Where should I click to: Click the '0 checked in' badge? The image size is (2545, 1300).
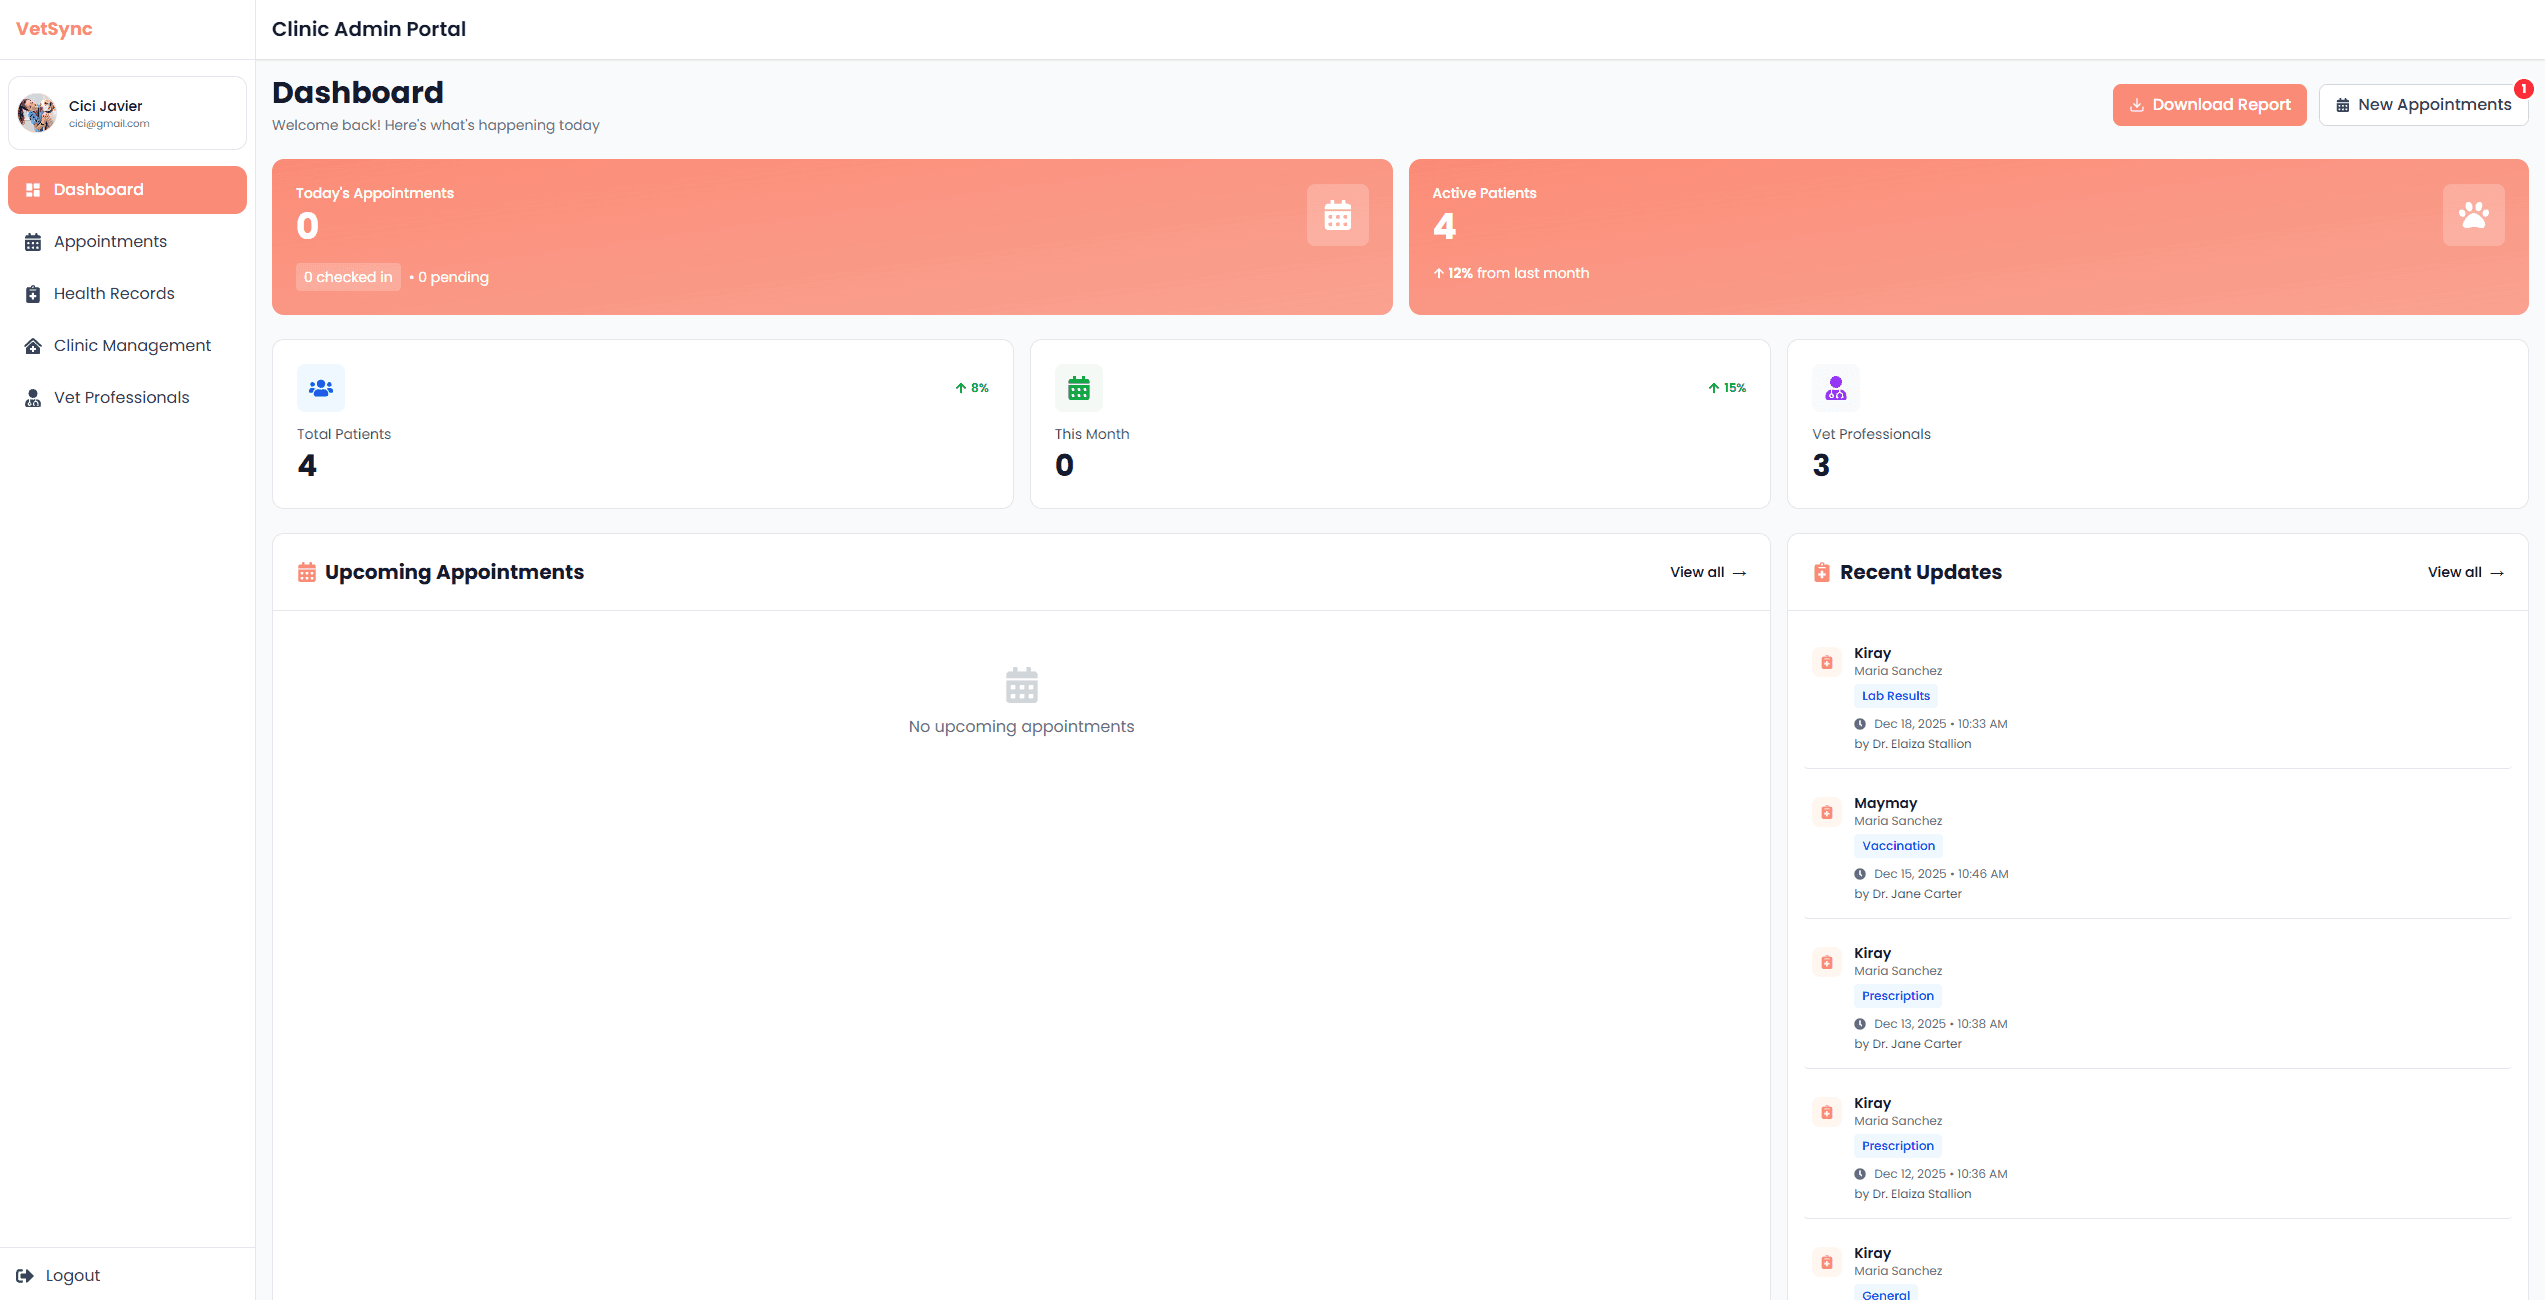pyautogui.click(x=348, y=277)
